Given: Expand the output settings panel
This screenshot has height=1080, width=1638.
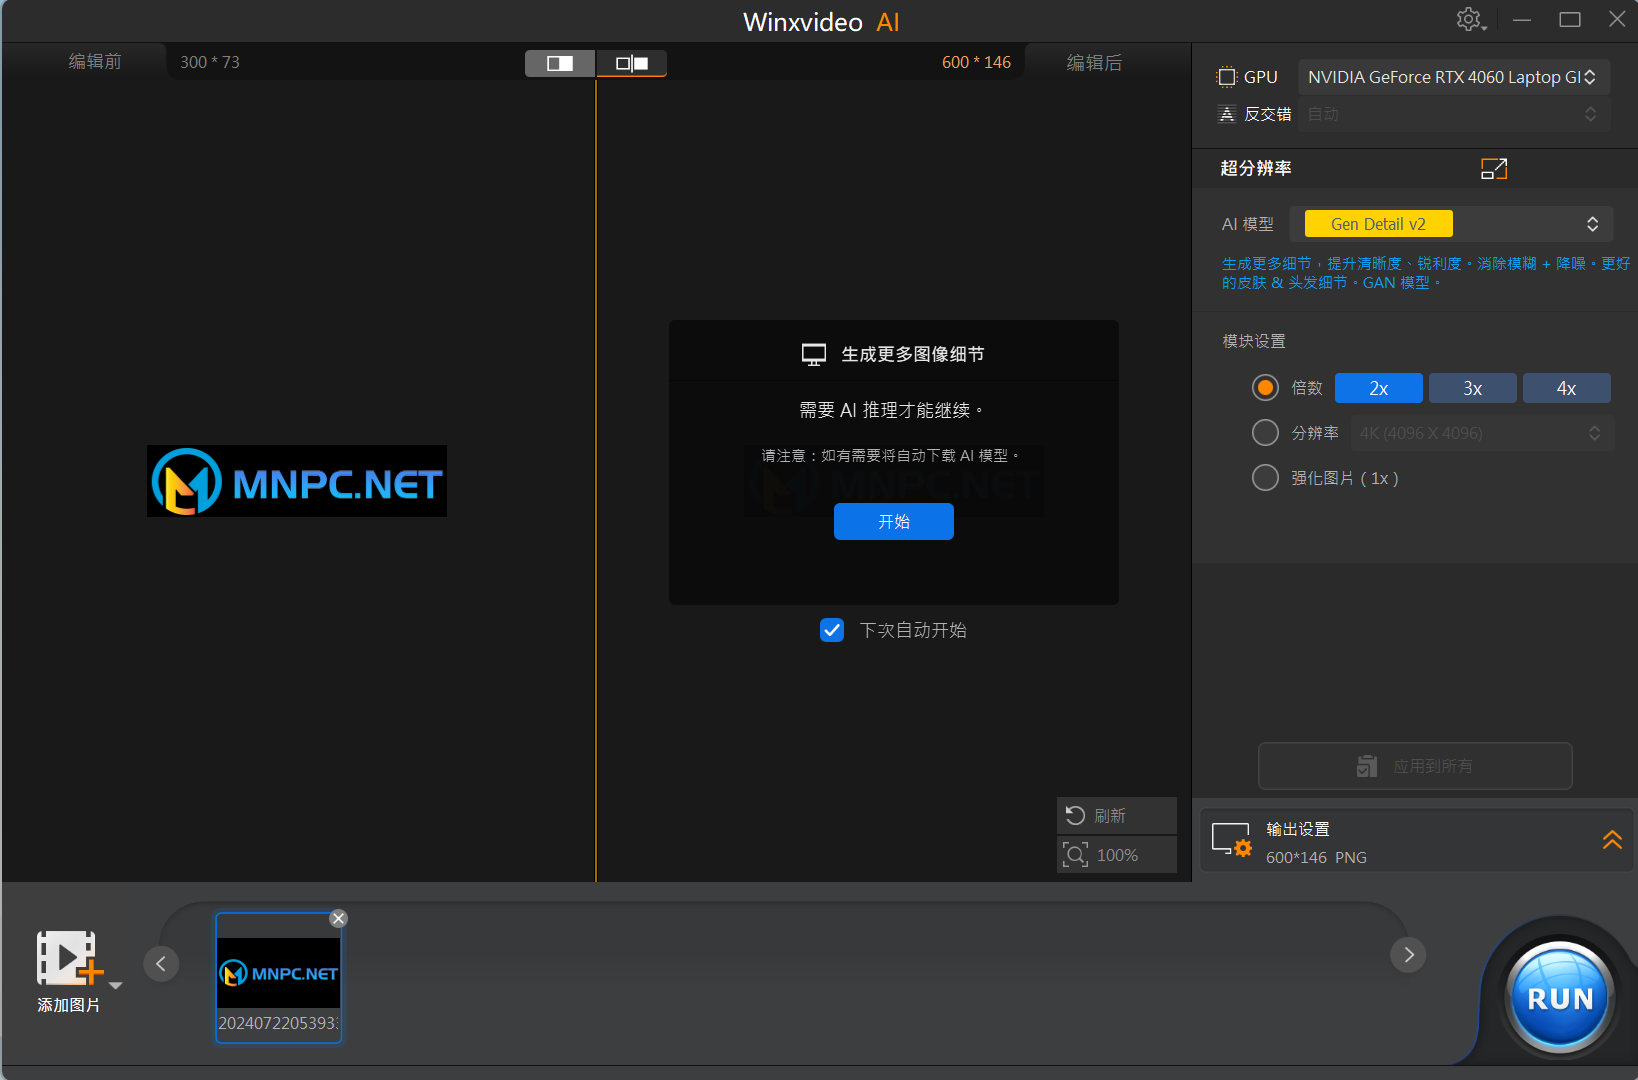Looking at the screenshot, I should [1612, 840].
